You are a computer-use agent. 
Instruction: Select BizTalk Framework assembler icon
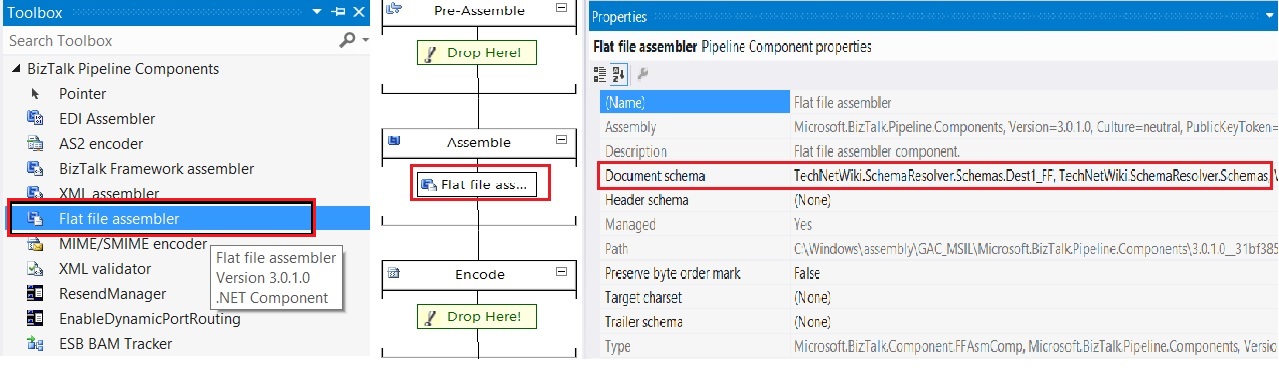[35, 169]
